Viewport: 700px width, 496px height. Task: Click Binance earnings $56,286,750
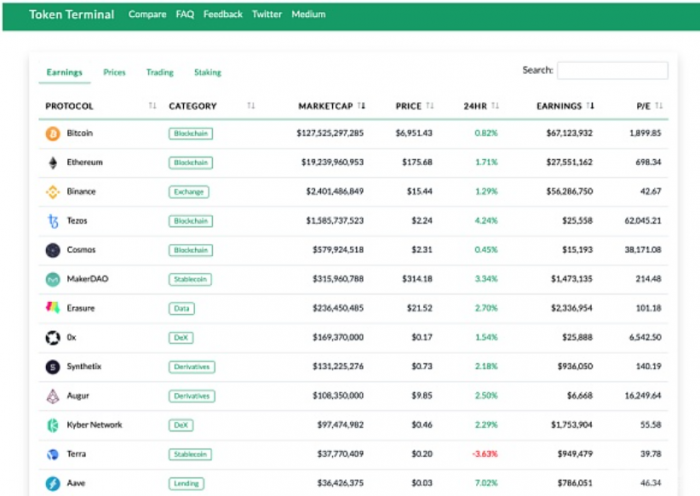pyautogui.click(x=570, y=192)
